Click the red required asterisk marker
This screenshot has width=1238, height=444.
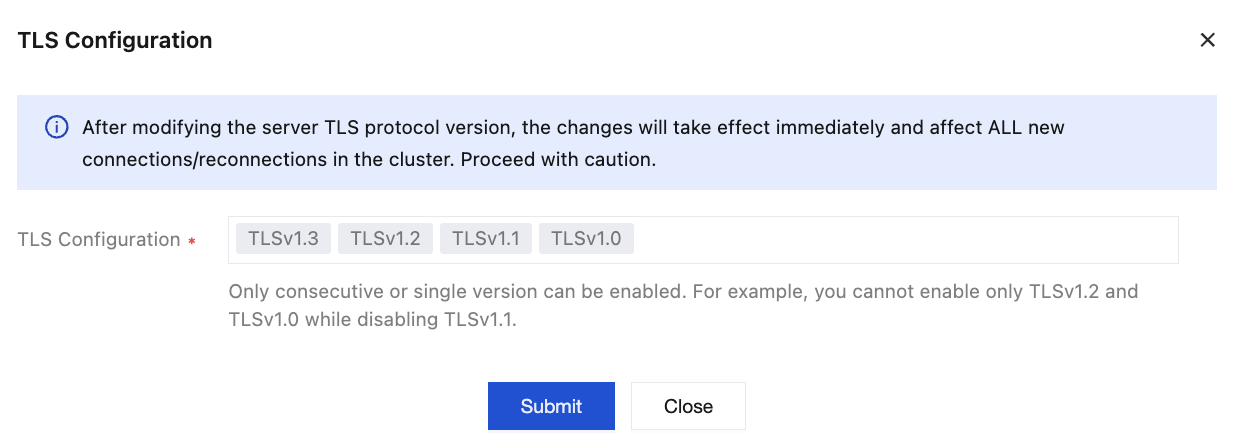tap(191, 241)
